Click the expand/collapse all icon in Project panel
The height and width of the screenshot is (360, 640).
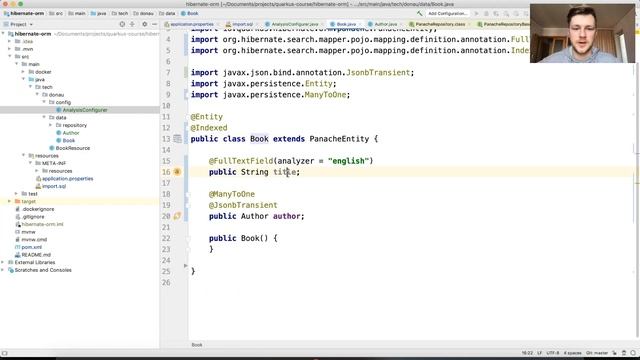click(x=132, y=24)
